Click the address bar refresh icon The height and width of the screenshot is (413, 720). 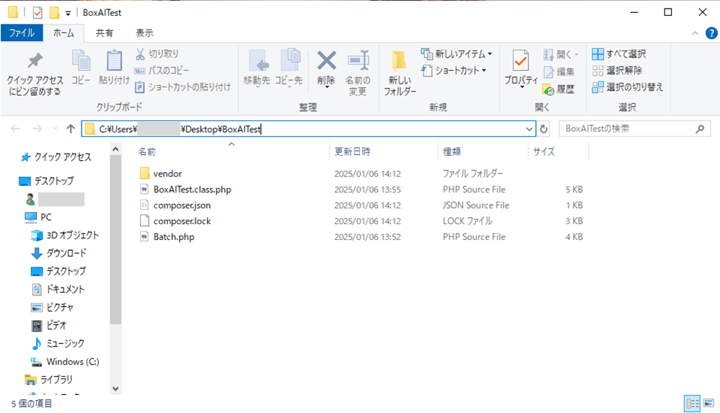(544, 129)
